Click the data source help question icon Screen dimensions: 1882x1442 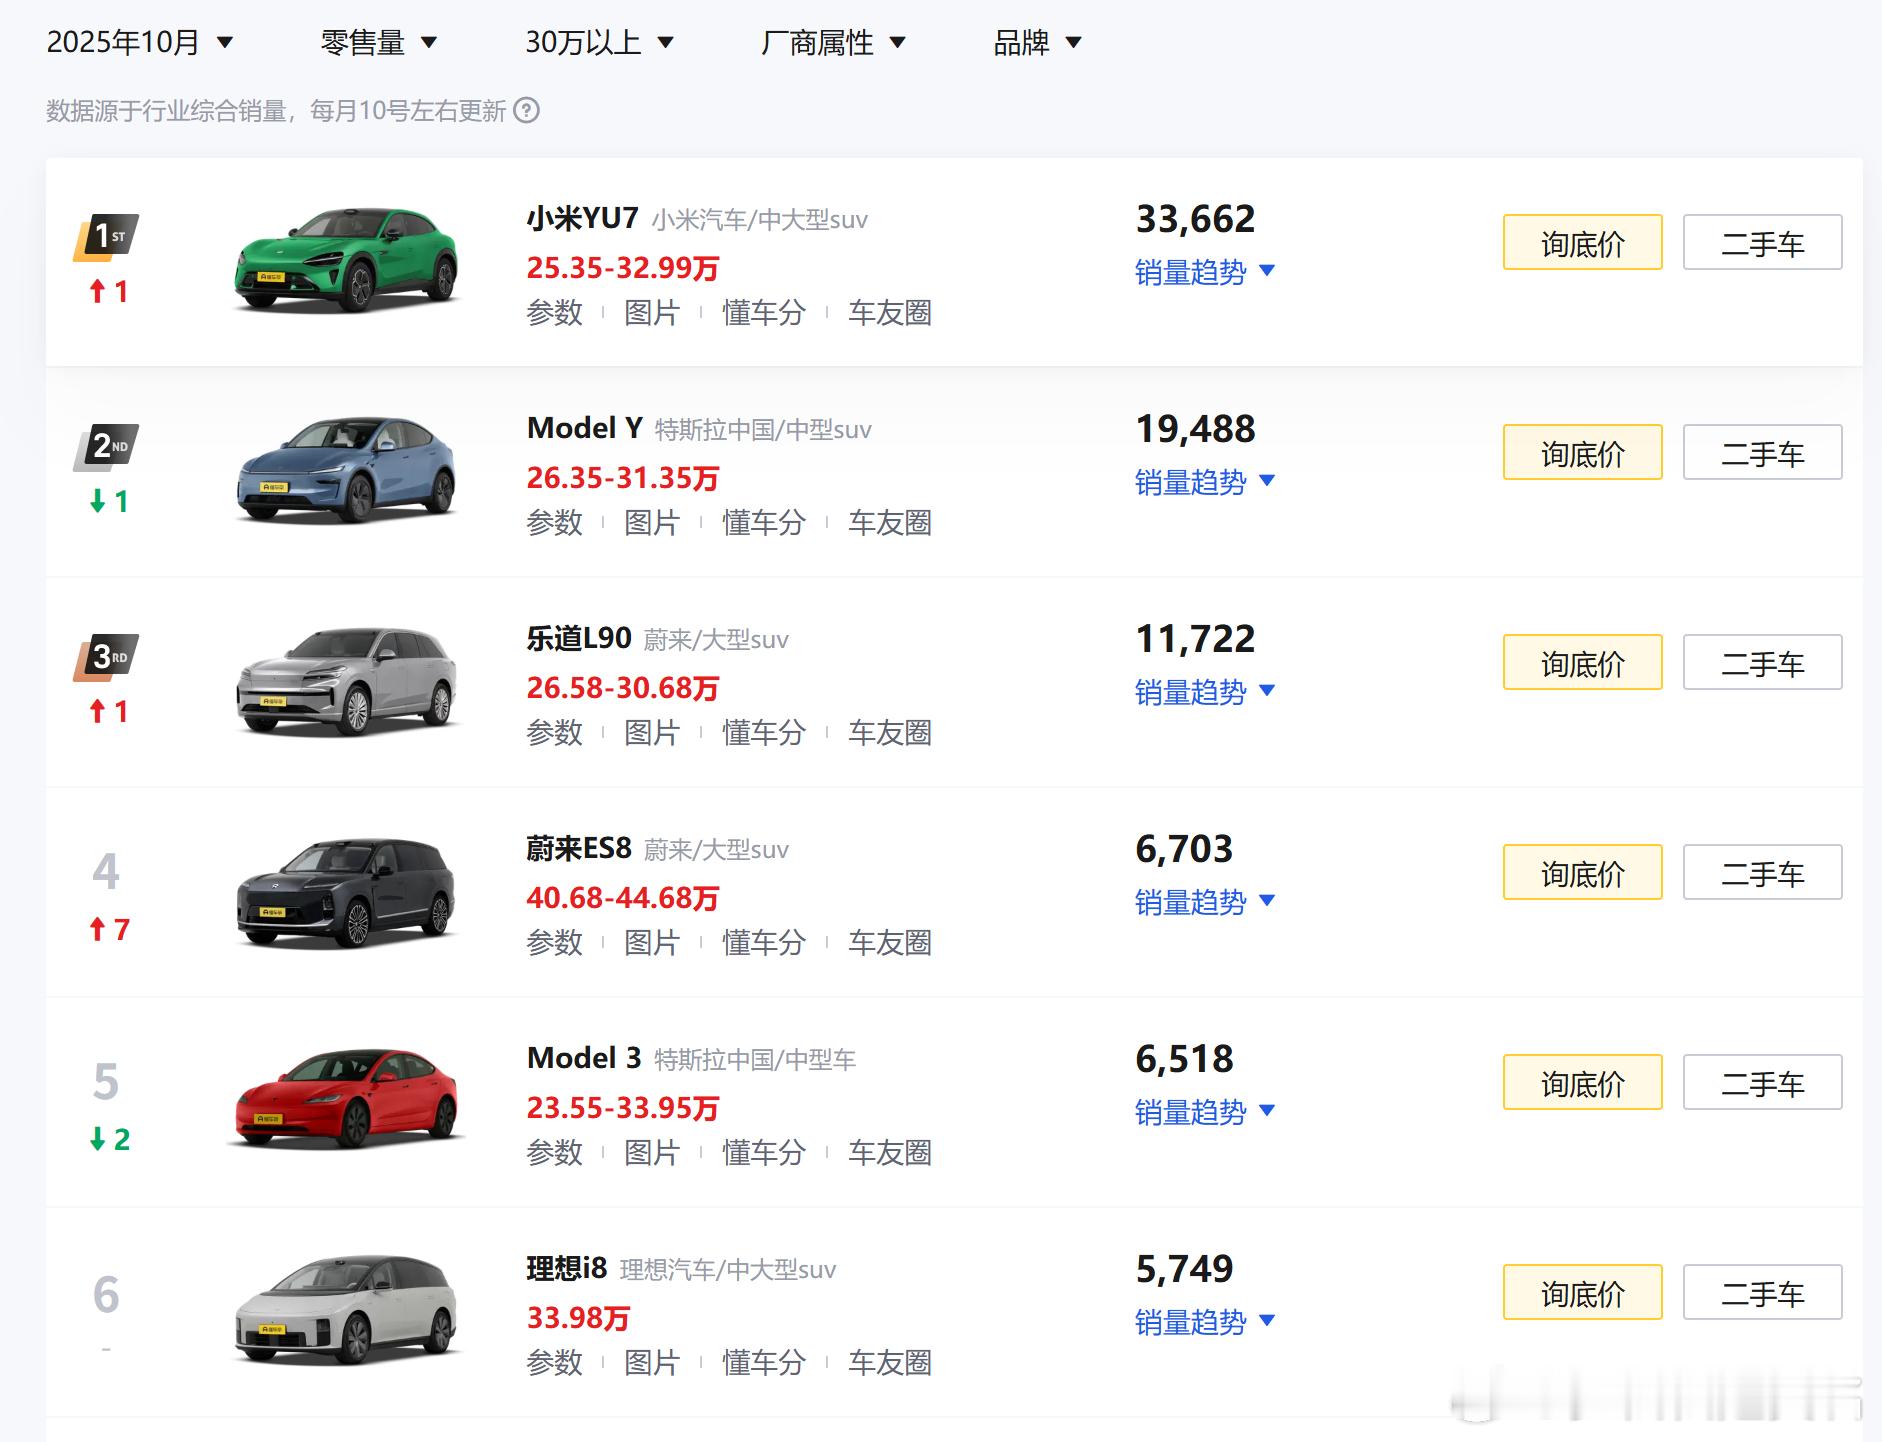pos(526,110)
